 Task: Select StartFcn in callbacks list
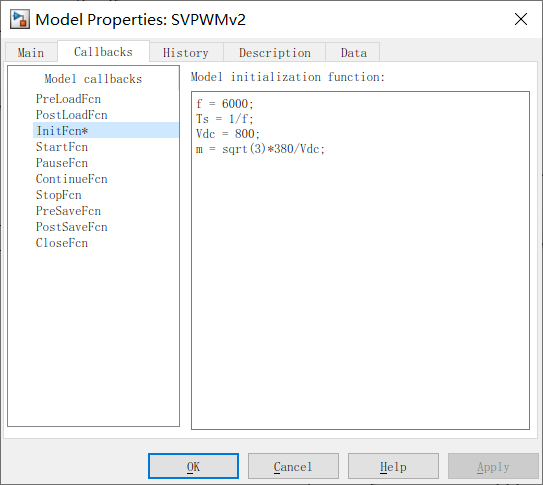coord(62,147)
